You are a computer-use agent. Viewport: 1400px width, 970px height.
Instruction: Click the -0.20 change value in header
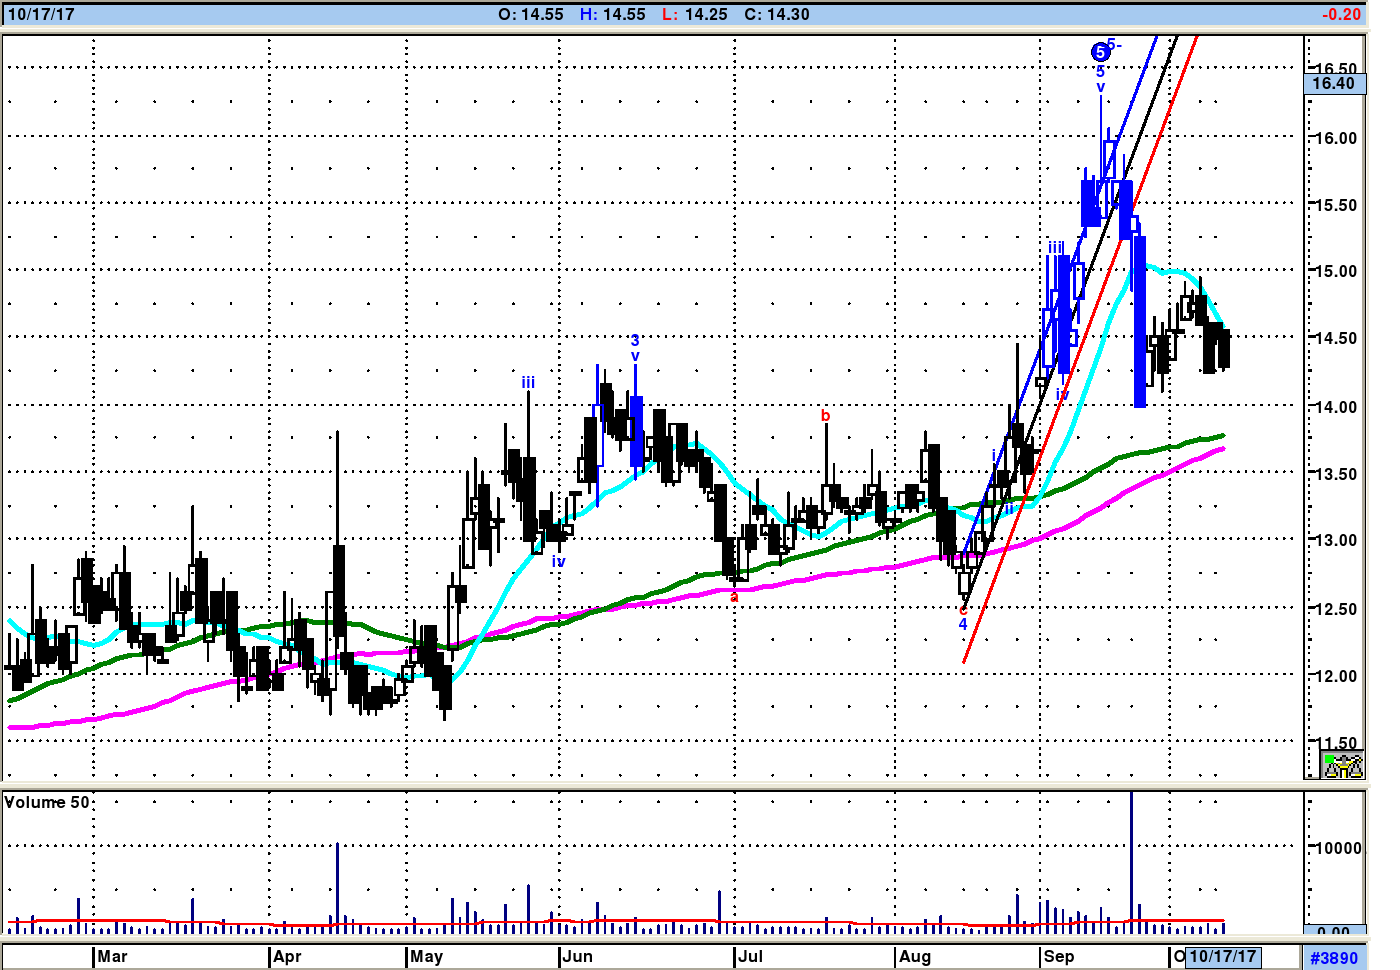pos(1341,15)
